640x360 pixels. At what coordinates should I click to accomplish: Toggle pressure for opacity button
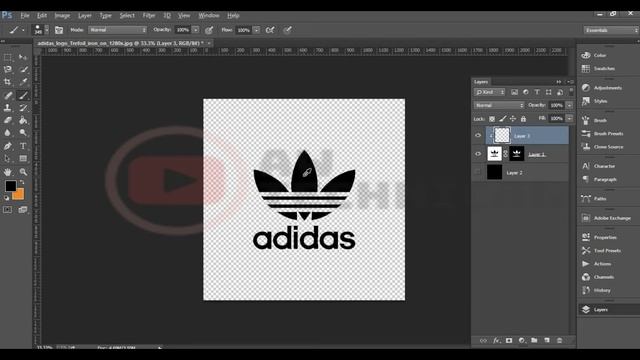pos(209,30)
